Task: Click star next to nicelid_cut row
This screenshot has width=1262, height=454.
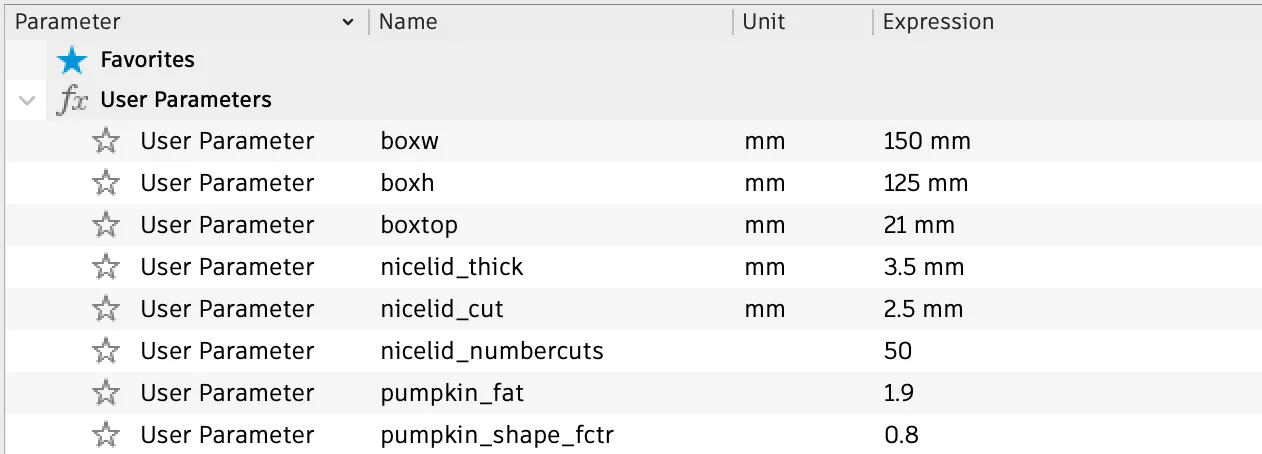Action: [x=105, y=309]
